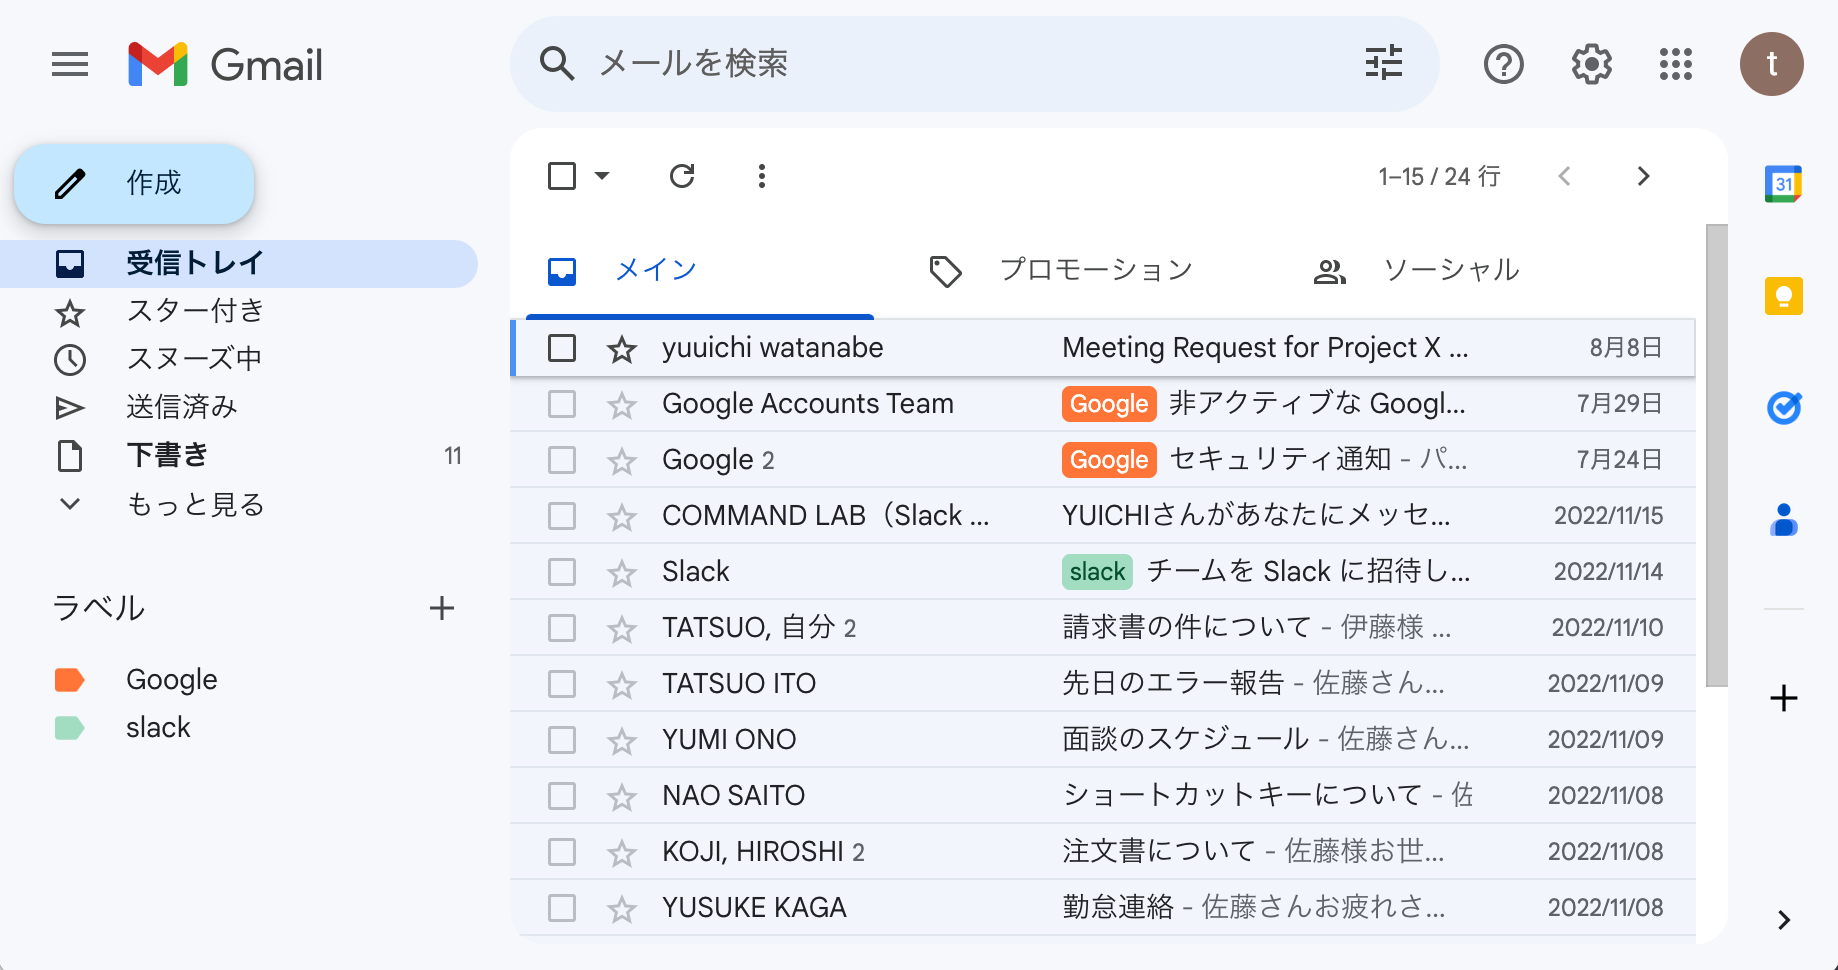Click the search magnifier icon

pos(557,64)
